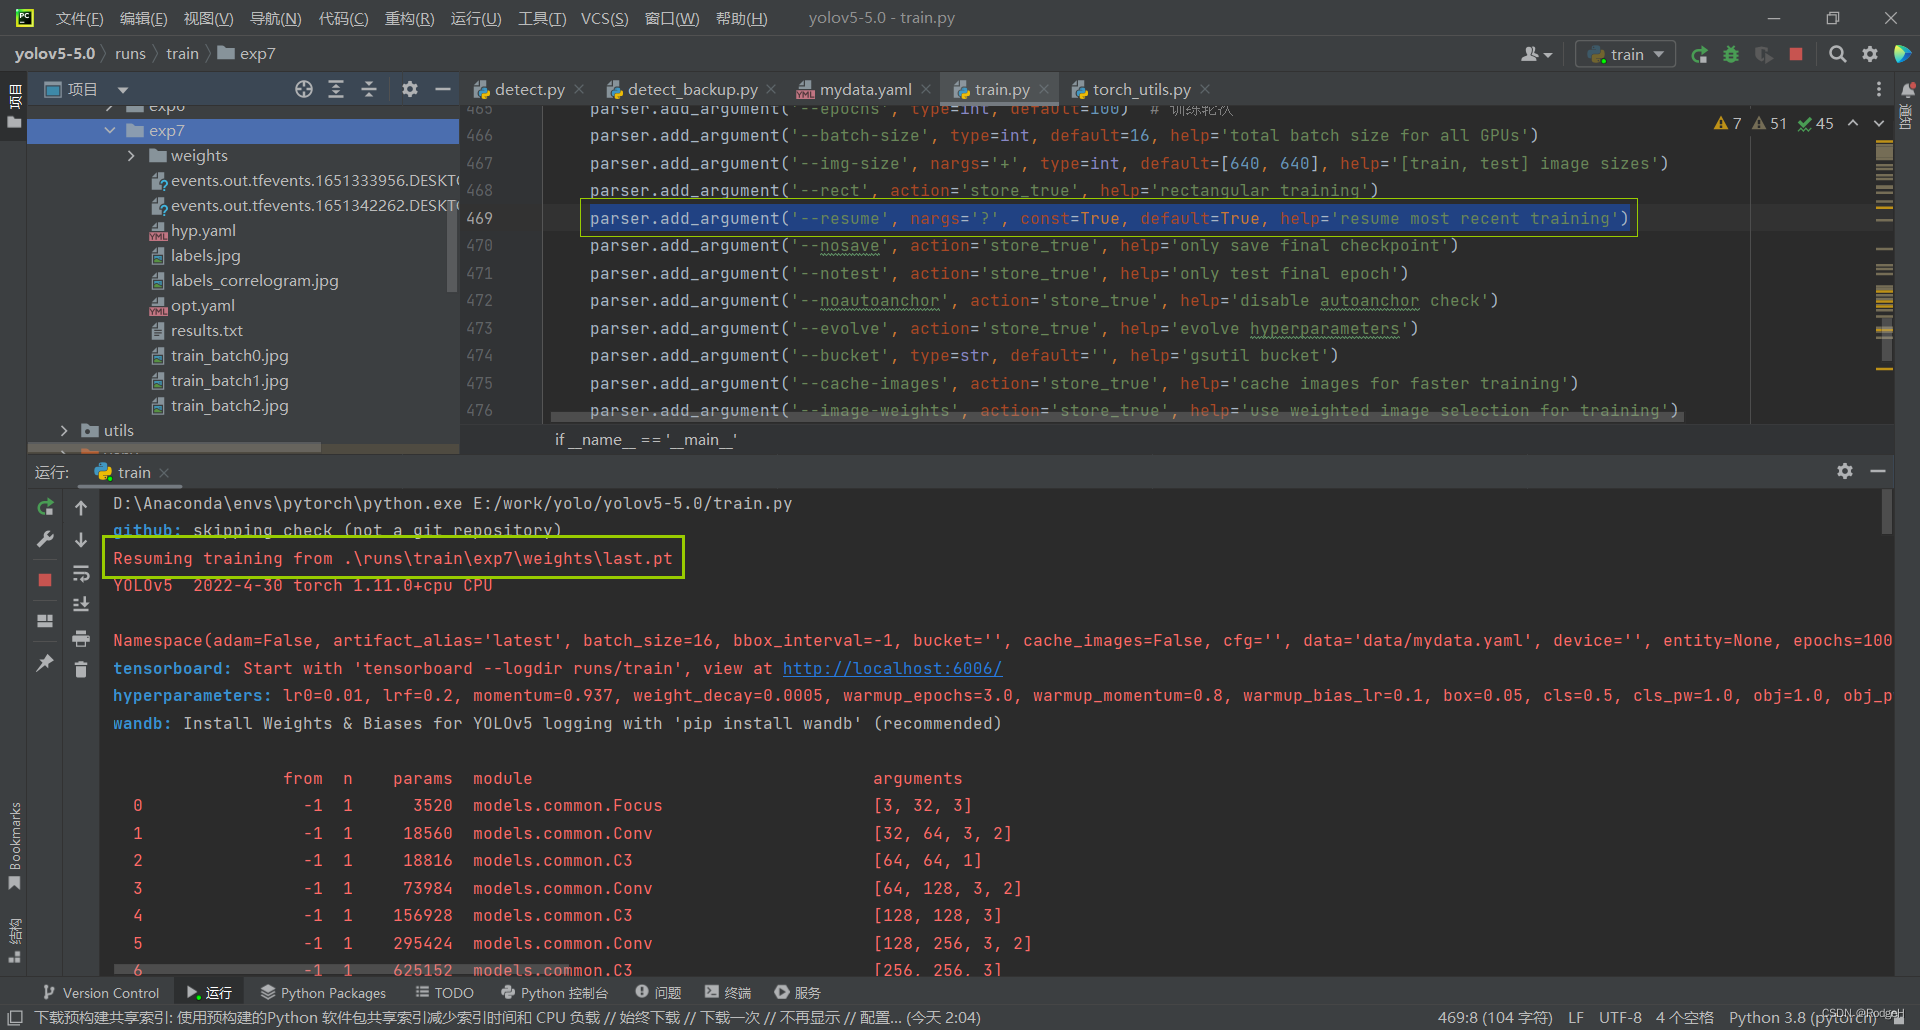This screenshot has height=1030, width=1920.
Task: Open the localhost:6006 tensorboard link
Action: coord(892,668)
